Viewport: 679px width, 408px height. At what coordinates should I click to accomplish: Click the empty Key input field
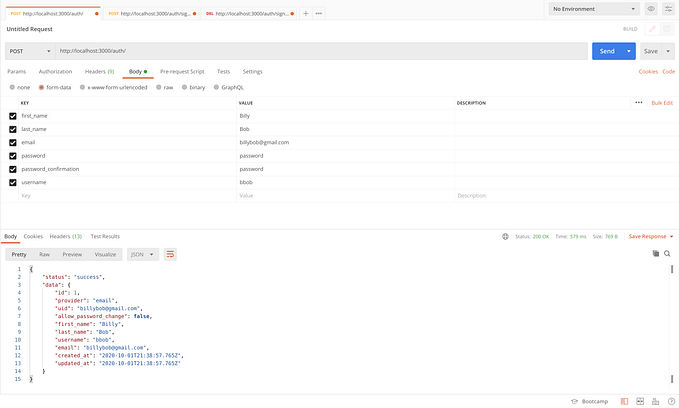pyautogui.click(x=127, y=196)
